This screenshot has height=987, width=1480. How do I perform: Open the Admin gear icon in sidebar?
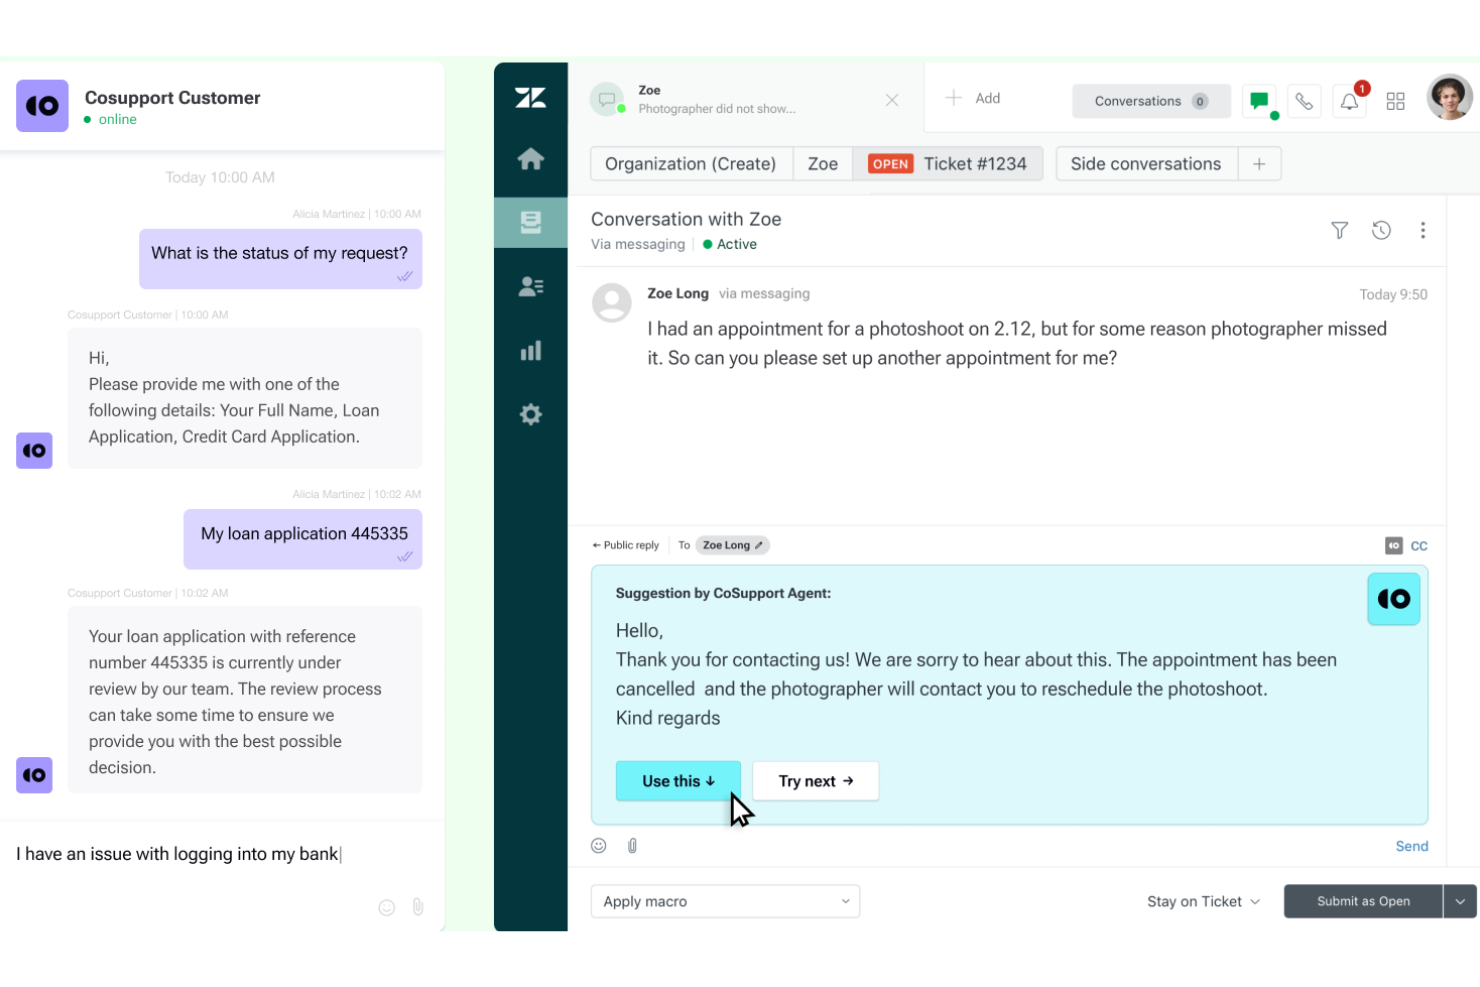[x=531, y=414]
